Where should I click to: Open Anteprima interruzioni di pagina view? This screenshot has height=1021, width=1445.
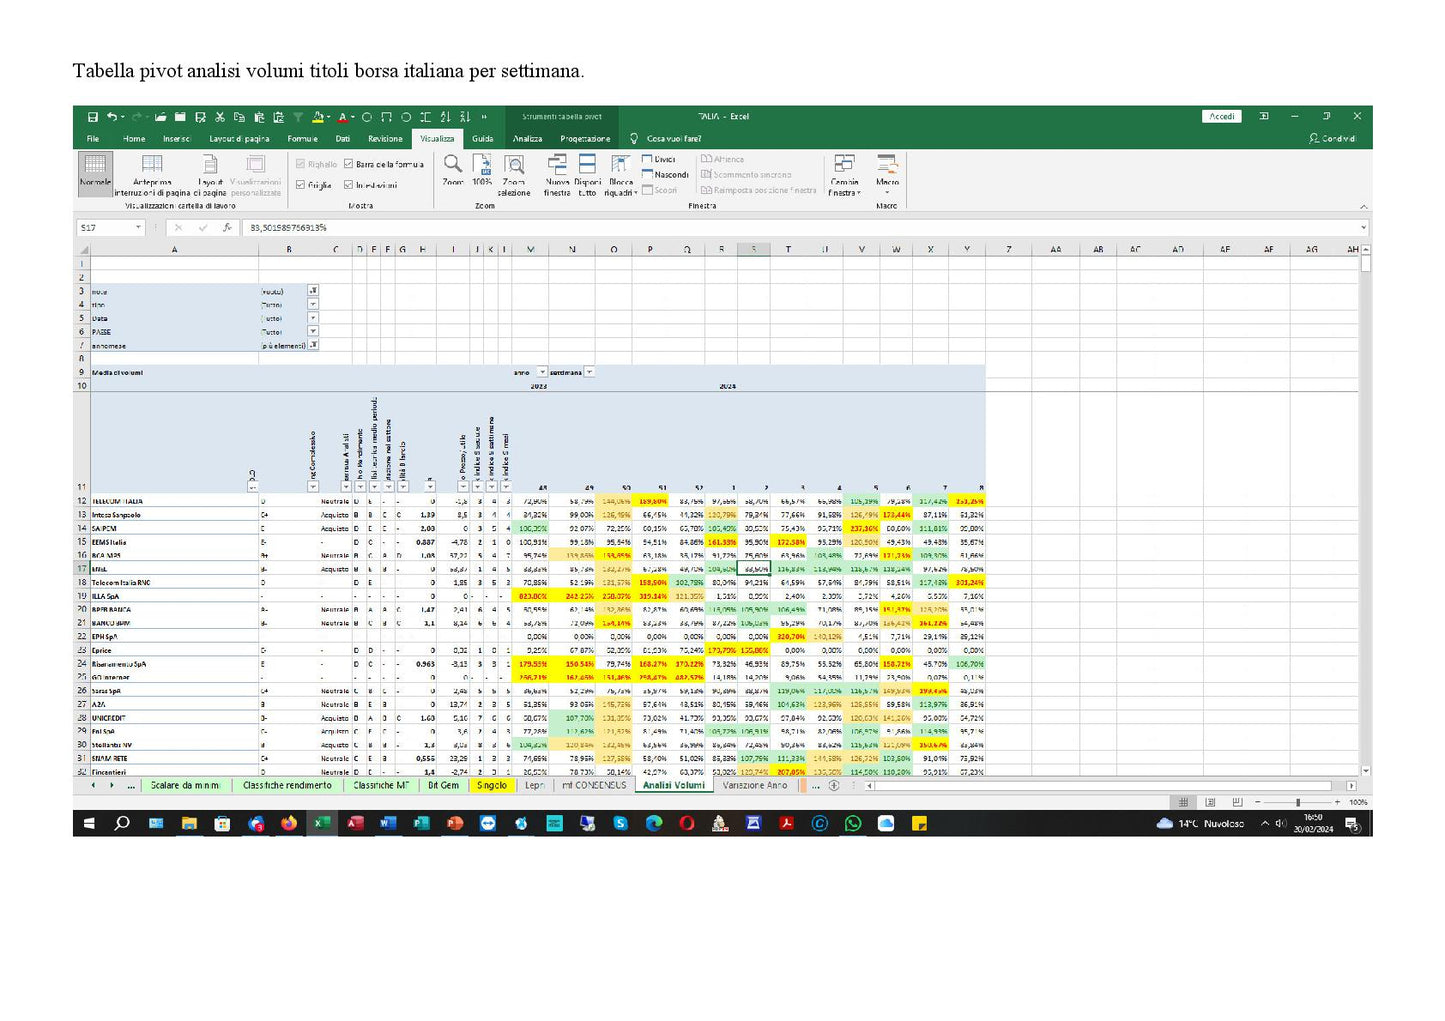point(152,175)
